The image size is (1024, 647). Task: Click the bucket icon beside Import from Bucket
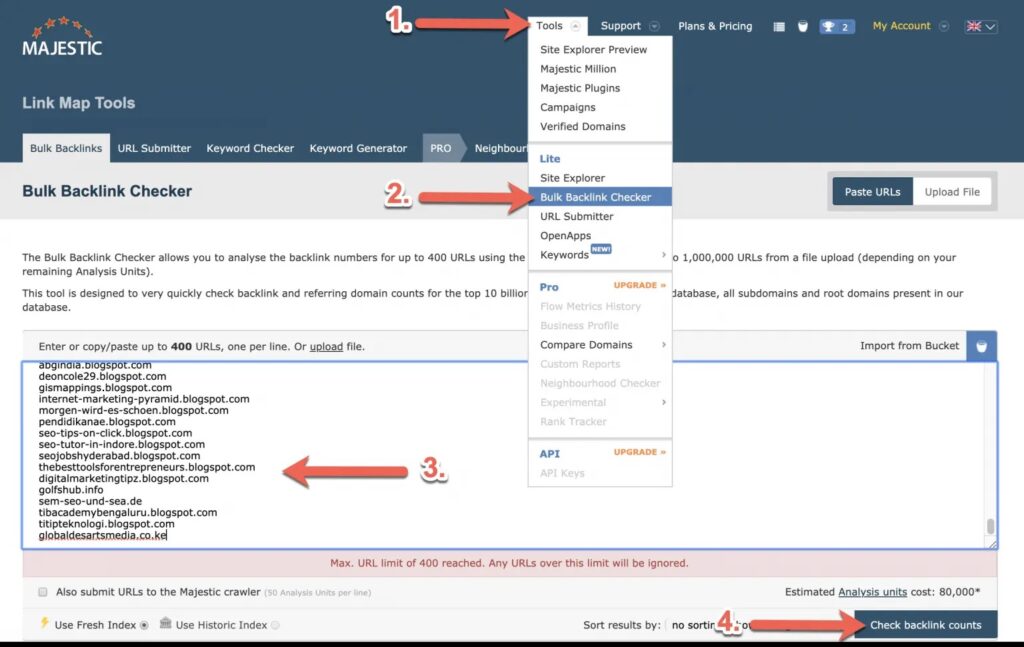click(981, 346)
